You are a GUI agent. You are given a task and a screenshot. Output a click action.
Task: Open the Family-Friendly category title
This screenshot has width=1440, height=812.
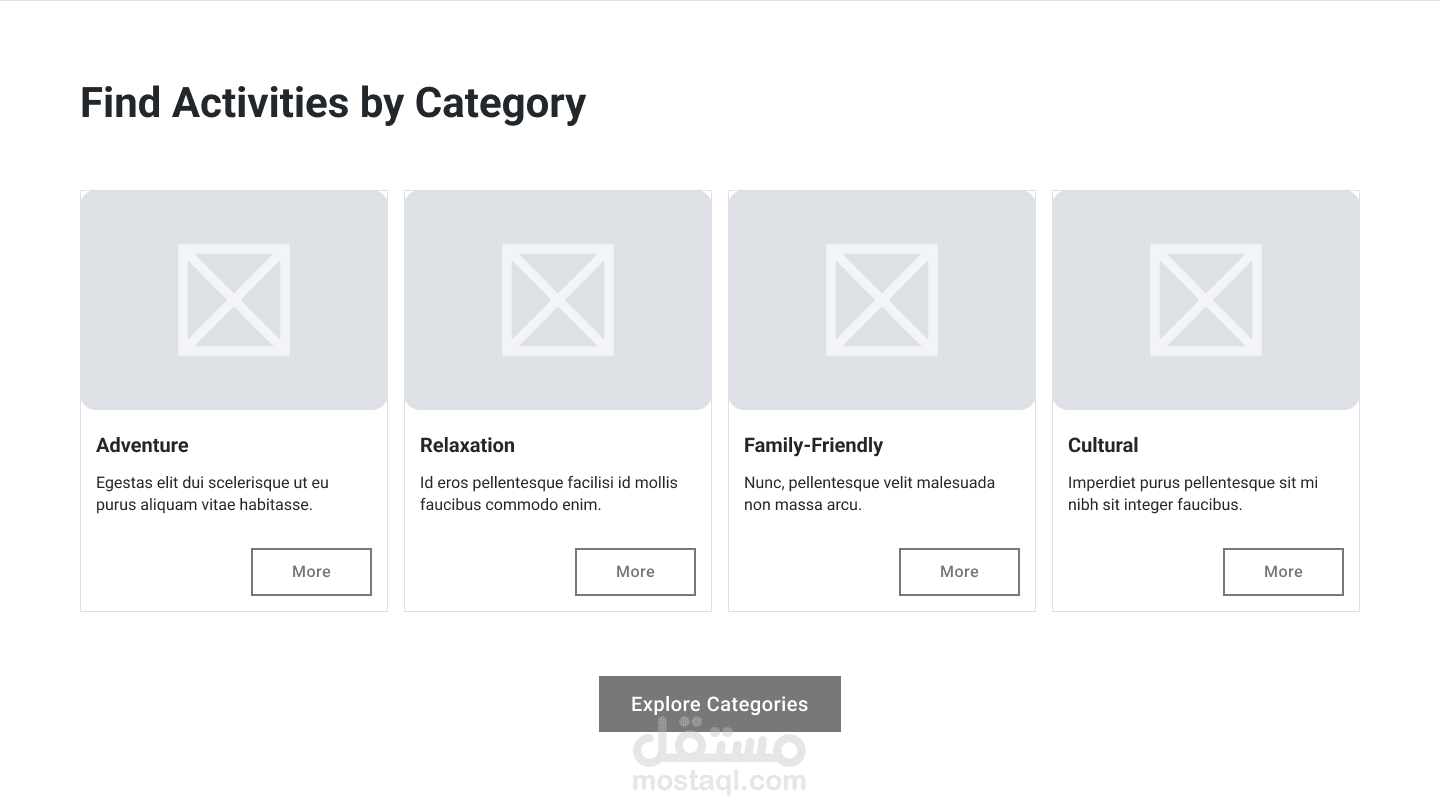813,445
